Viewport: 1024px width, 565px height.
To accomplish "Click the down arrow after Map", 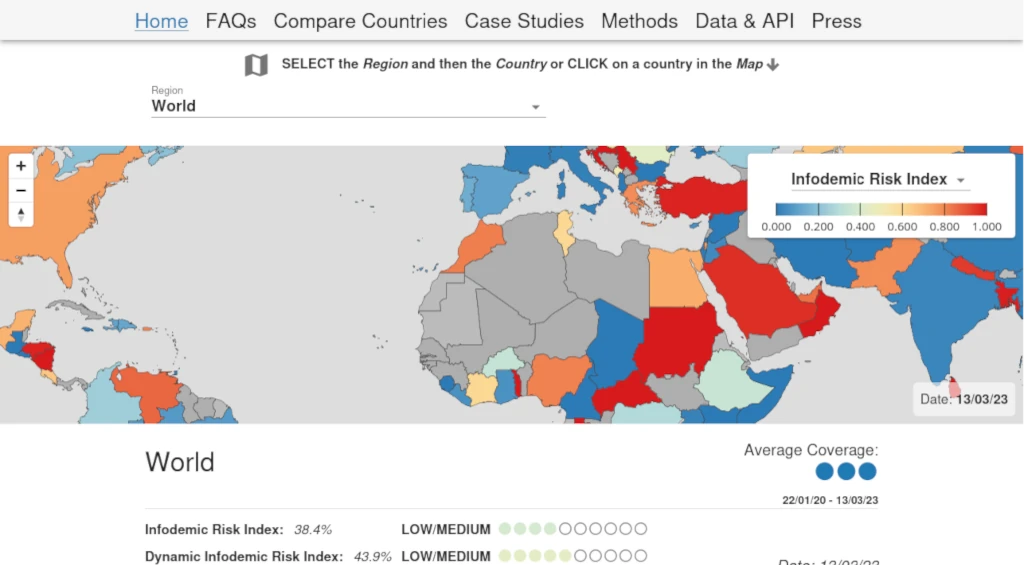I will (773, 65).
